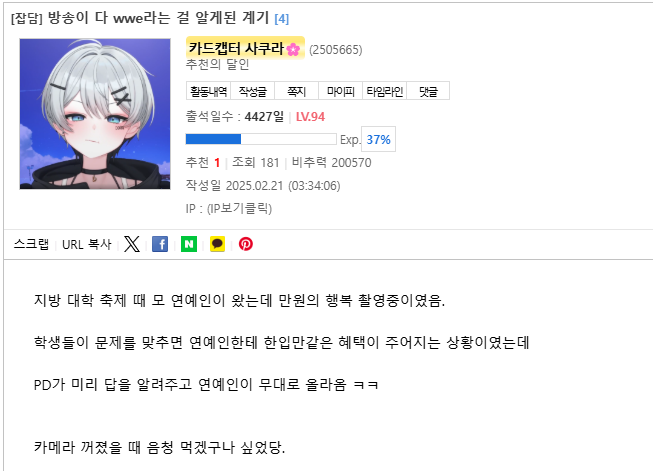Screen dimensions: 653x471
Task: Share the post on X (Twitter)
Action: [132, 244]
